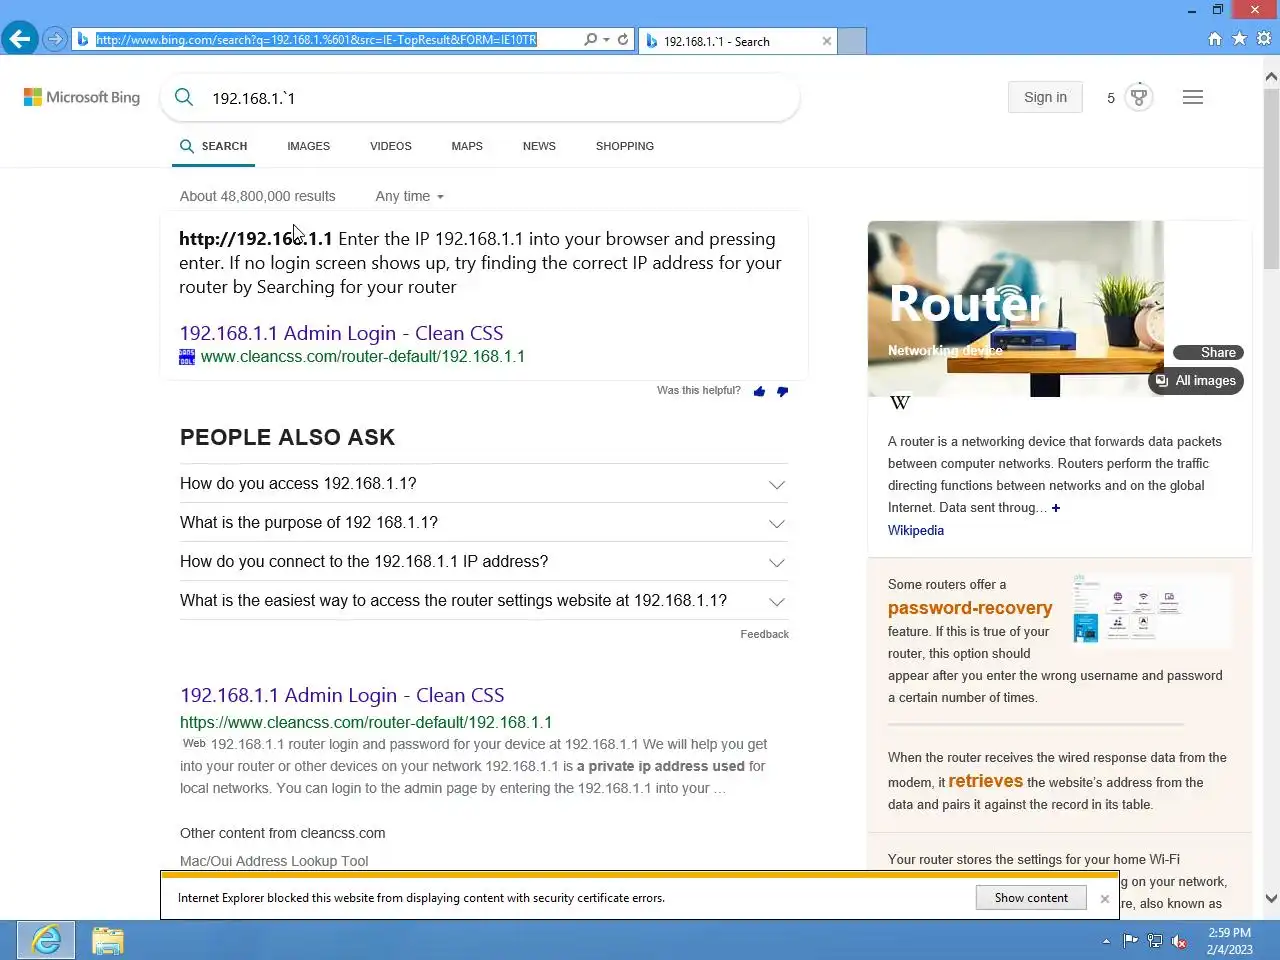This screenshot has height=960, width=1280.
Task: Click the address bar search magnifier icon
Action: pos(590,39)
